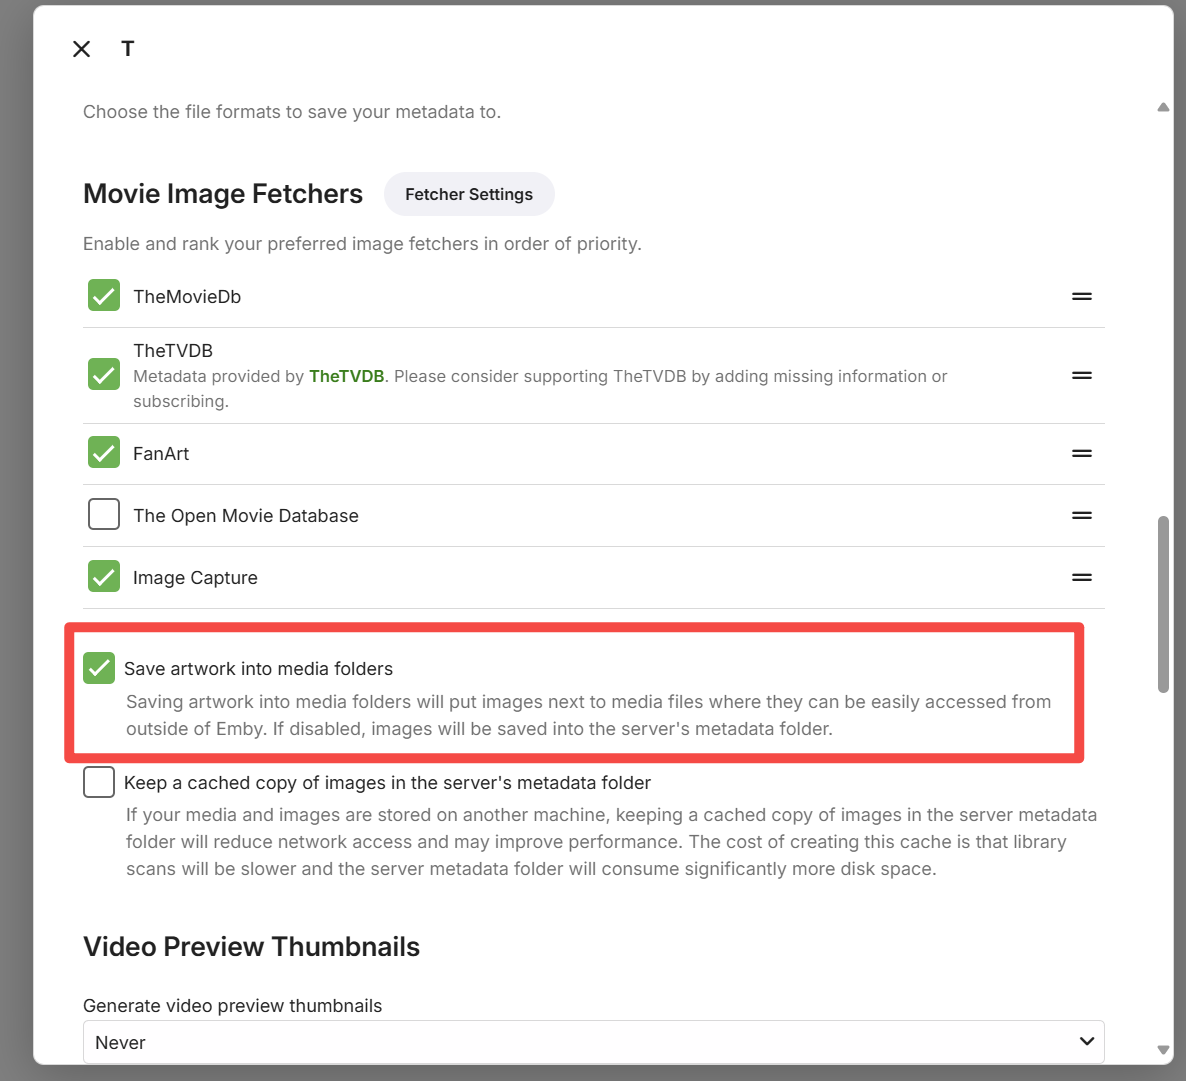Open Fetcher Settings for movie images
Image resolution: width=1186 pixels, height=1081 pixels.
point(468,194)
